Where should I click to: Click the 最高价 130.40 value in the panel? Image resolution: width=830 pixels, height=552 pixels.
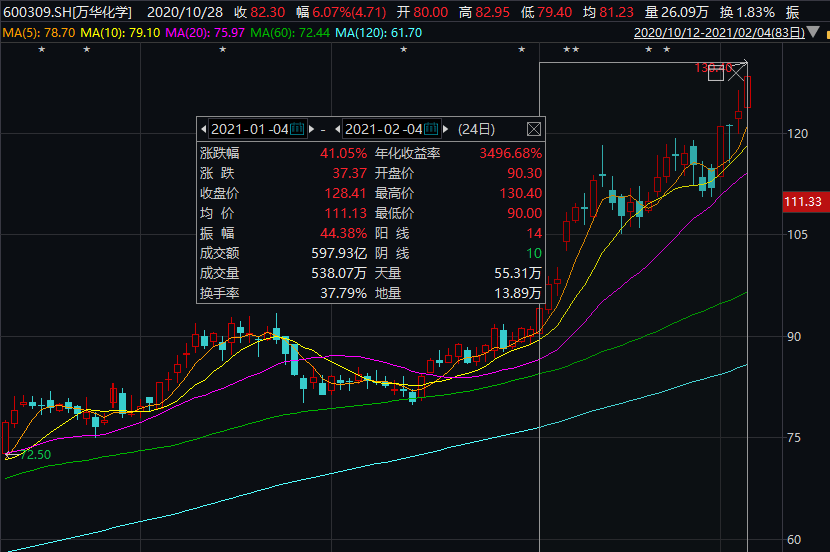click(520, 193)
